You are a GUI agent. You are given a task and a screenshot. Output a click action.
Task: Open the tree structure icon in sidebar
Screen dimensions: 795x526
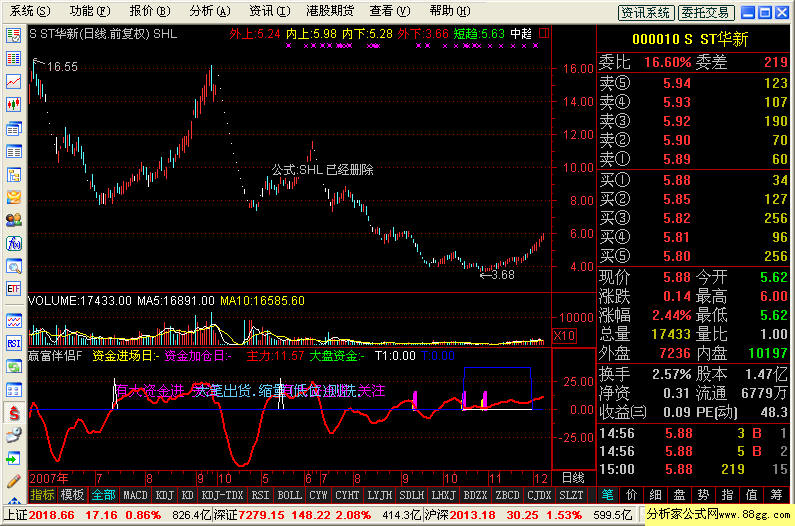tap(13, 175)
